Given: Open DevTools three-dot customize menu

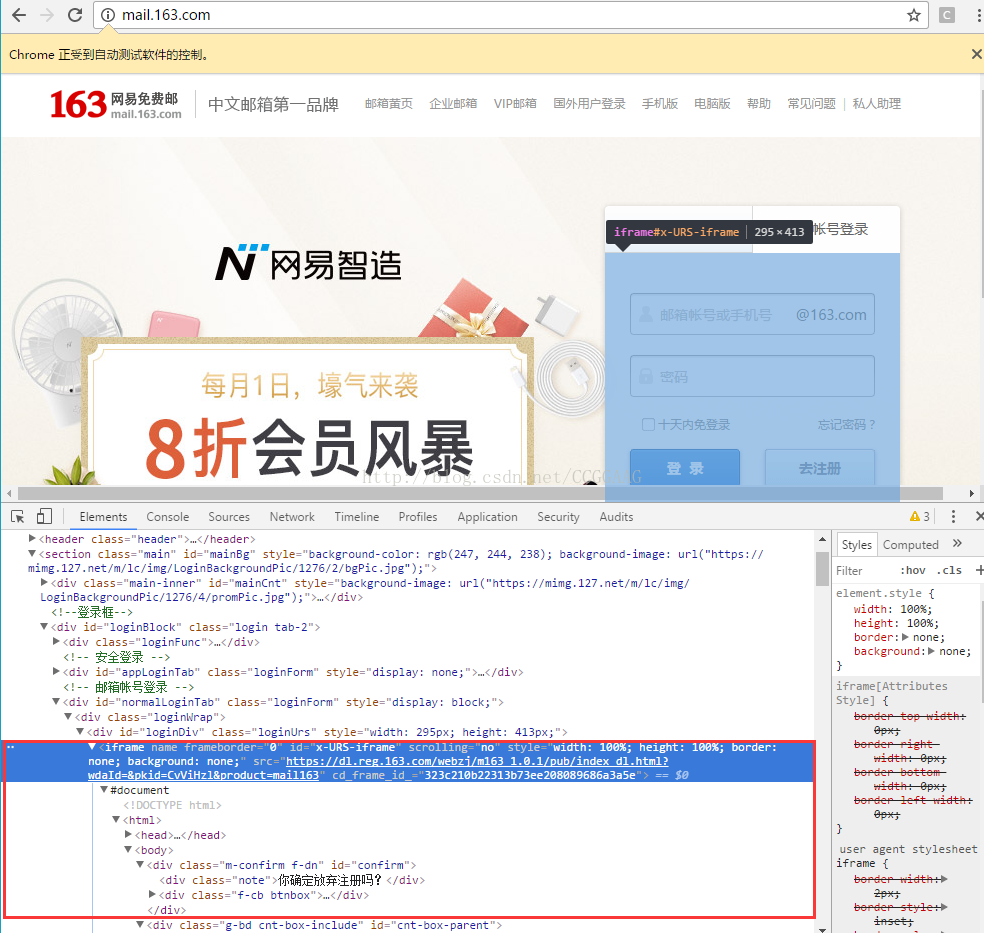Looking at the screenshot, I should tap(953, 516).
